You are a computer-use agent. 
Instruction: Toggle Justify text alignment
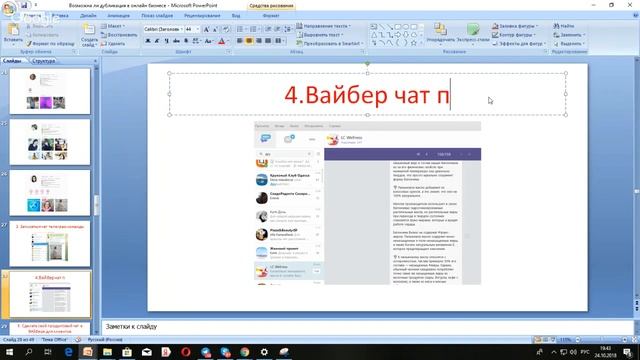(268, 41)
